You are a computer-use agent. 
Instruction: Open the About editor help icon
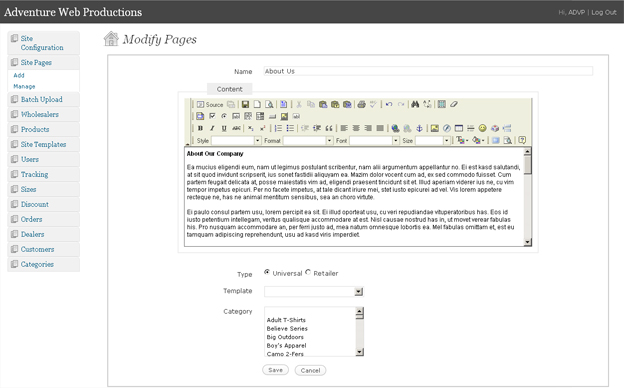[x=522, y=140]
